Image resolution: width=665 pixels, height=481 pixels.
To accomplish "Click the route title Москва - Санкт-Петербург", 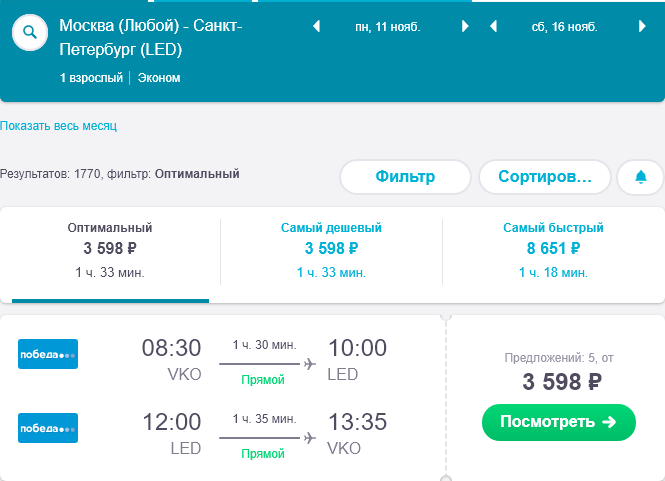I will (151, 38).
